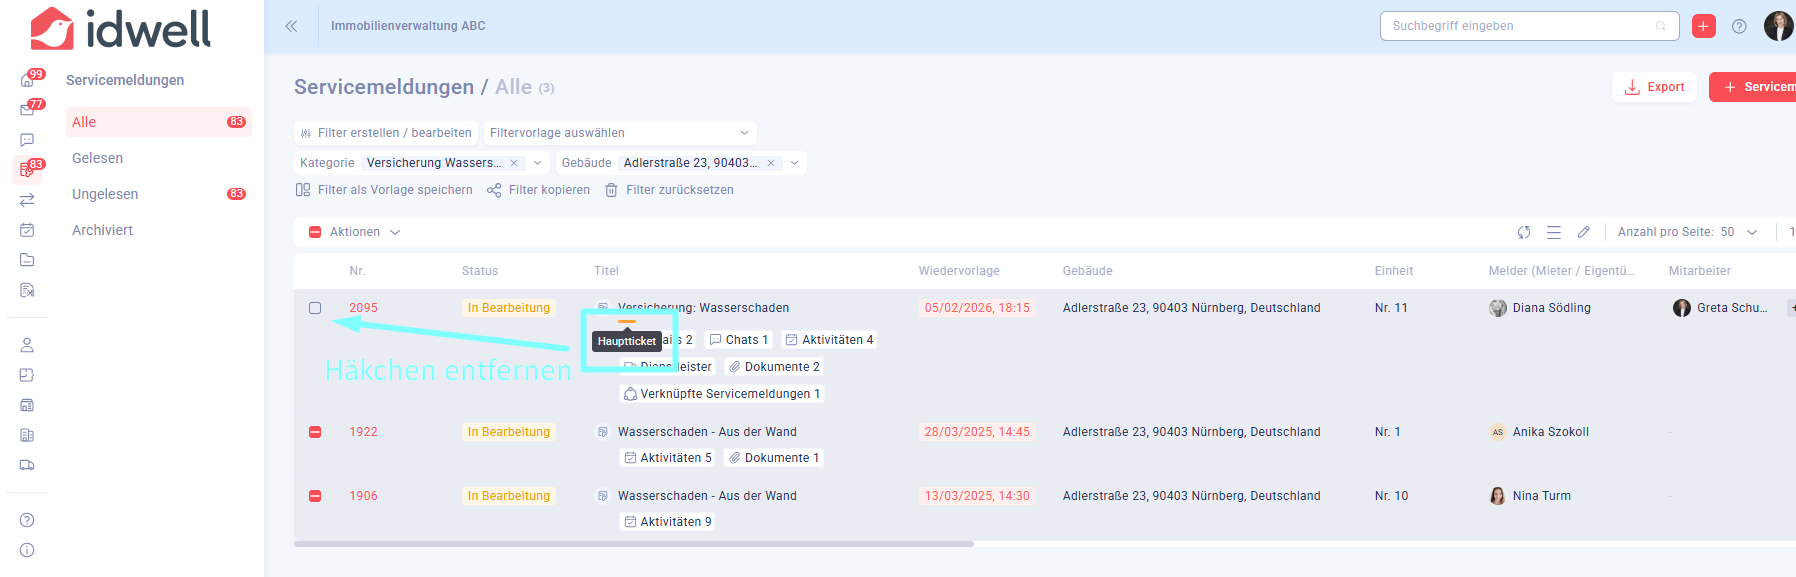The height and width of the screenshot is (577, 1796).
Task: Open the transfer arrows sidebar icon
Action: 27,200
